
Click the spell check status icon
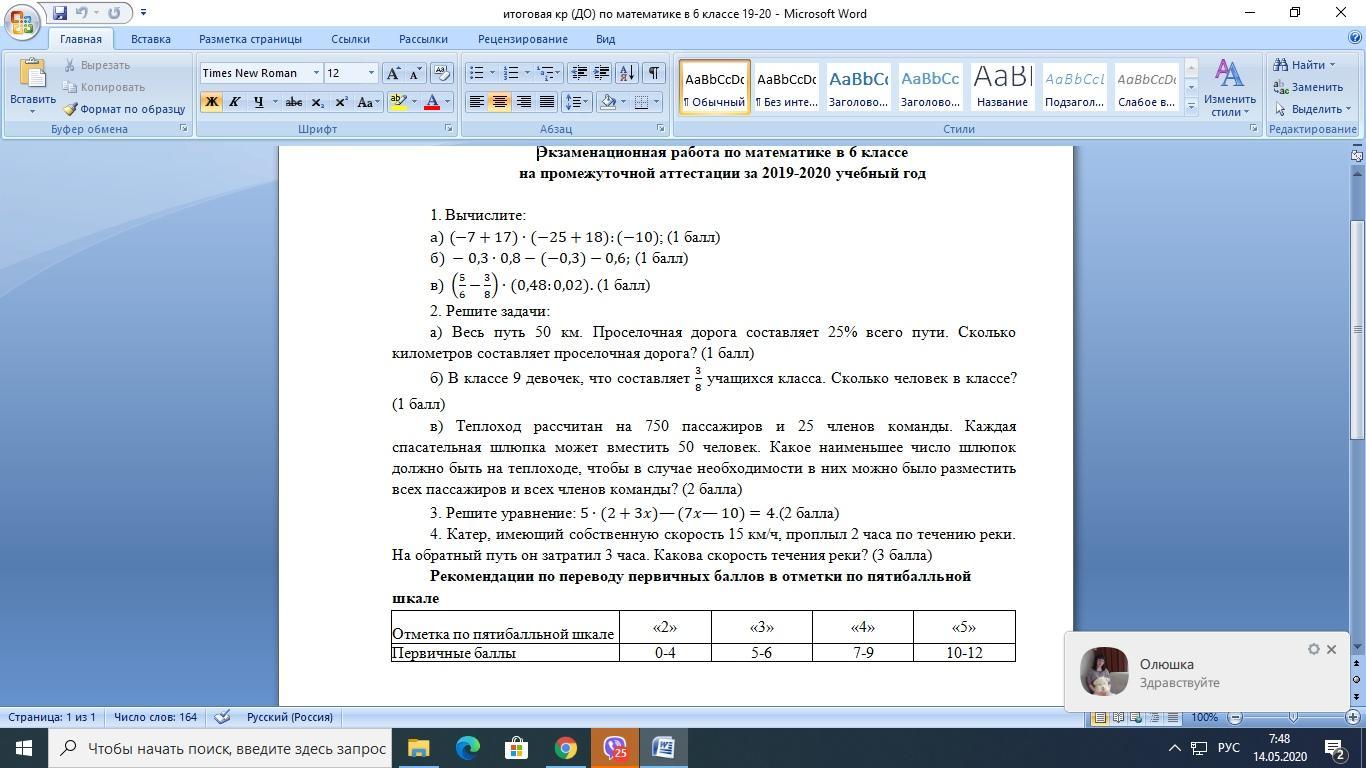223,717
